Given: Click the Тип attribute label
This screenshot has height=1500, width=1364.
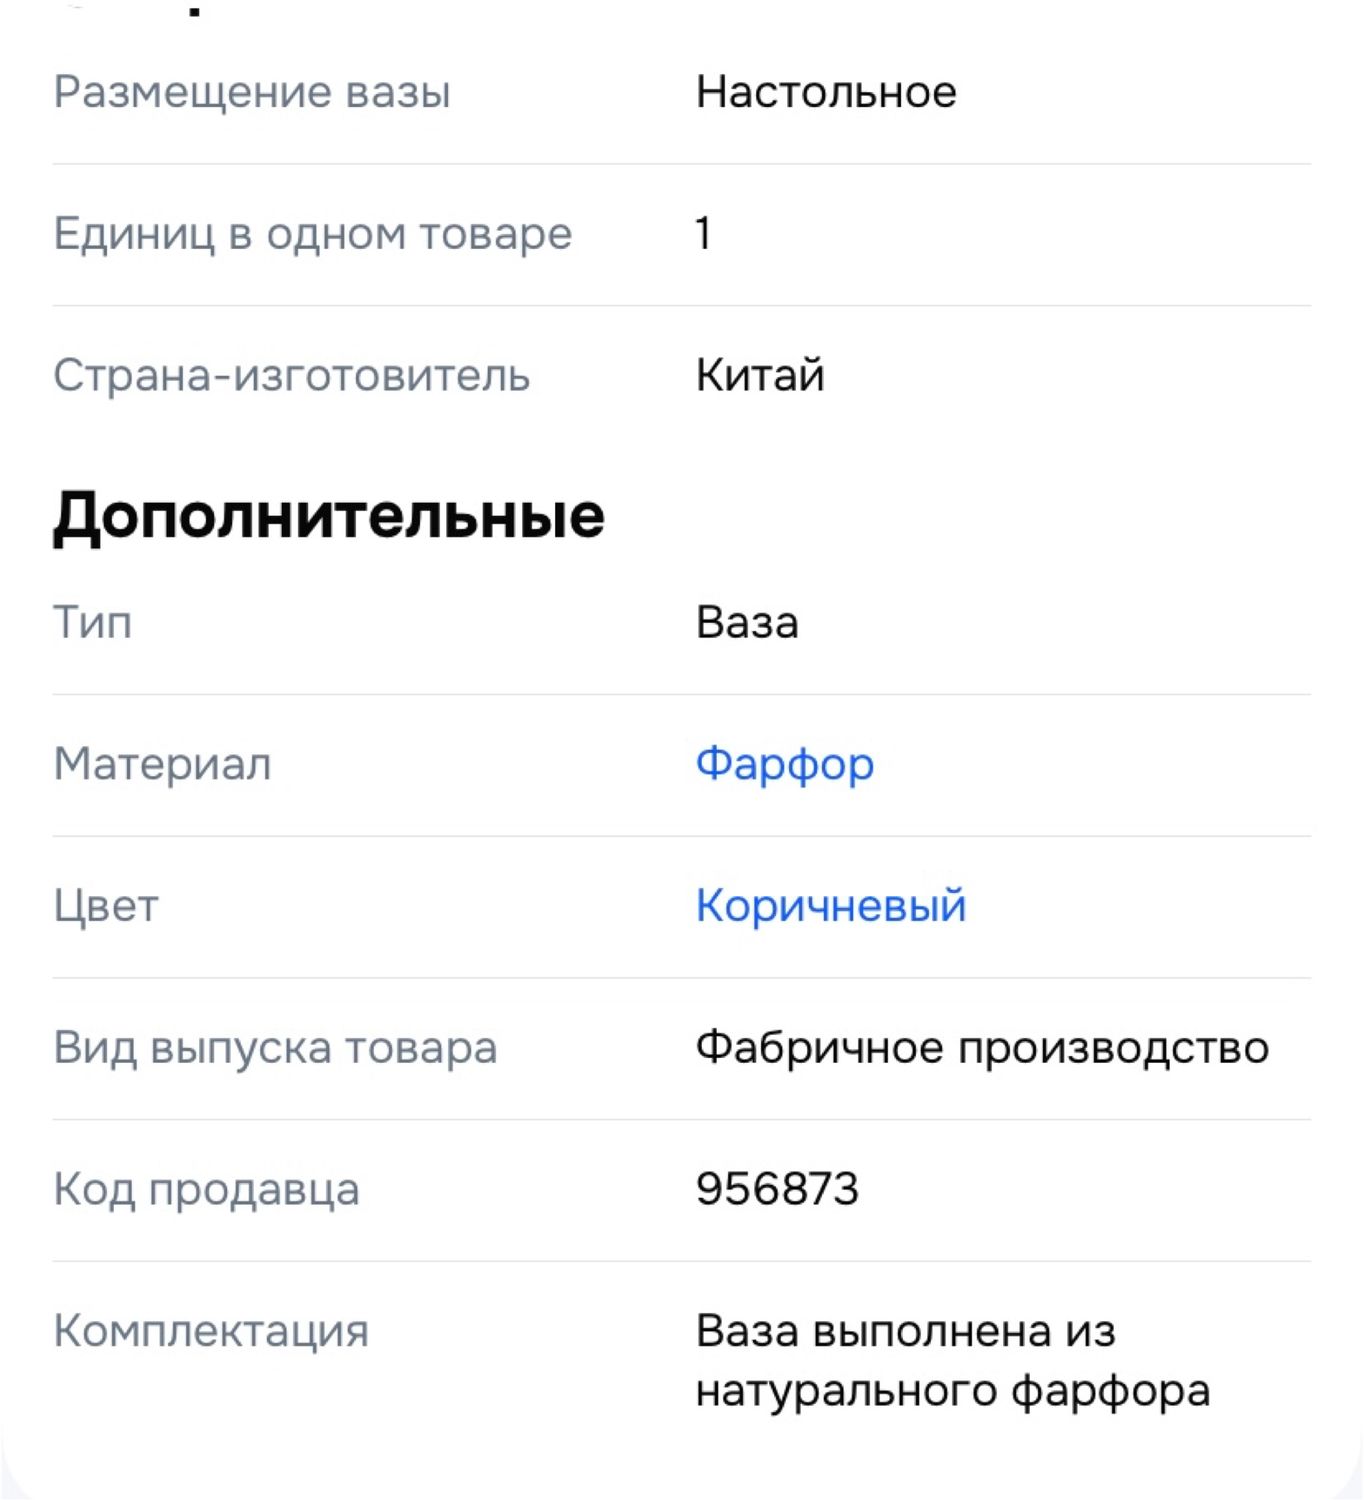Looking at the screenshot, I should (92, 623).
